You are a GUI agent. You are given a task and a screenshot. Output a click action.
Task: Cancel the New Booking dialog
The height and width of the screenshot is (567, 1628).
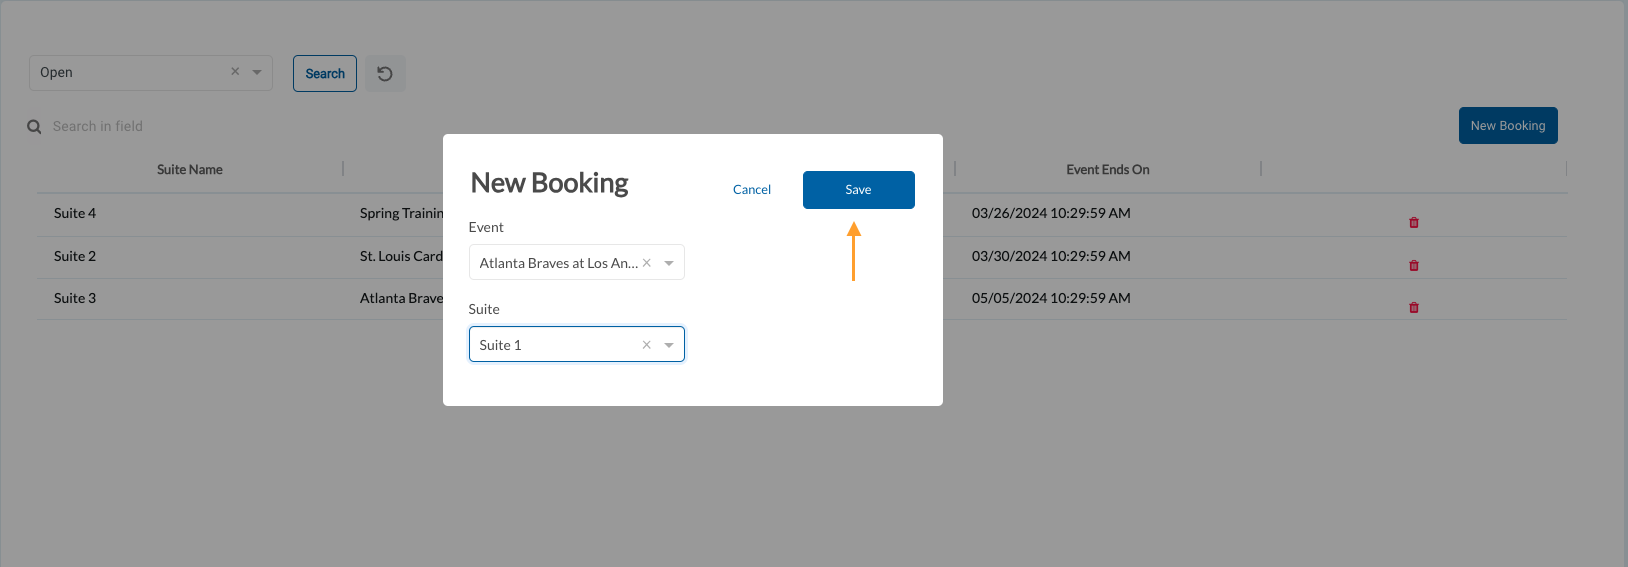[752, 190]
